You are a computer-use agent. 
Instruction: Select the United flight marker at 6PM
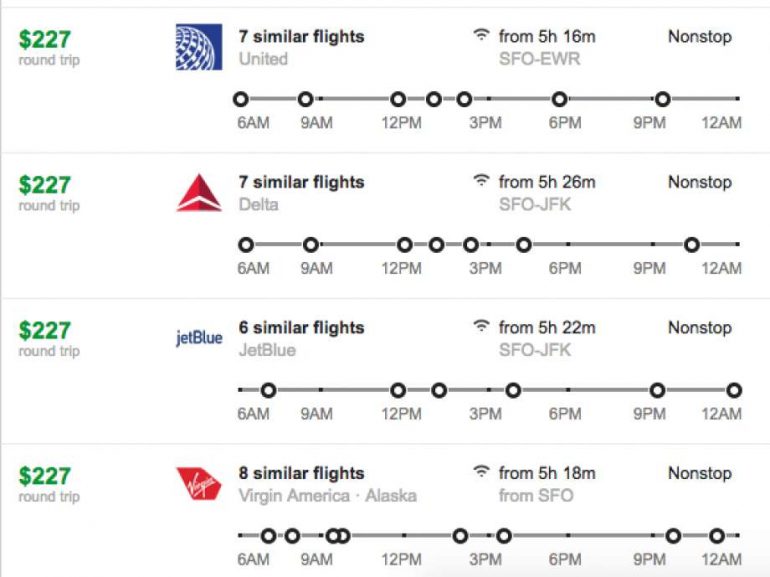click(560, 99)
